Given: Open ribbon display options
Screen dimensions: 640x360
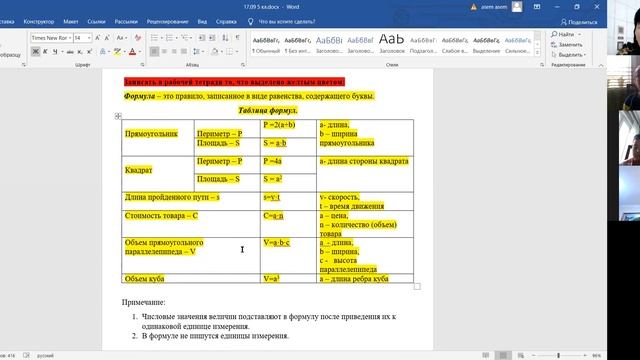Looking at the screenshot, I should pos(537,7).
